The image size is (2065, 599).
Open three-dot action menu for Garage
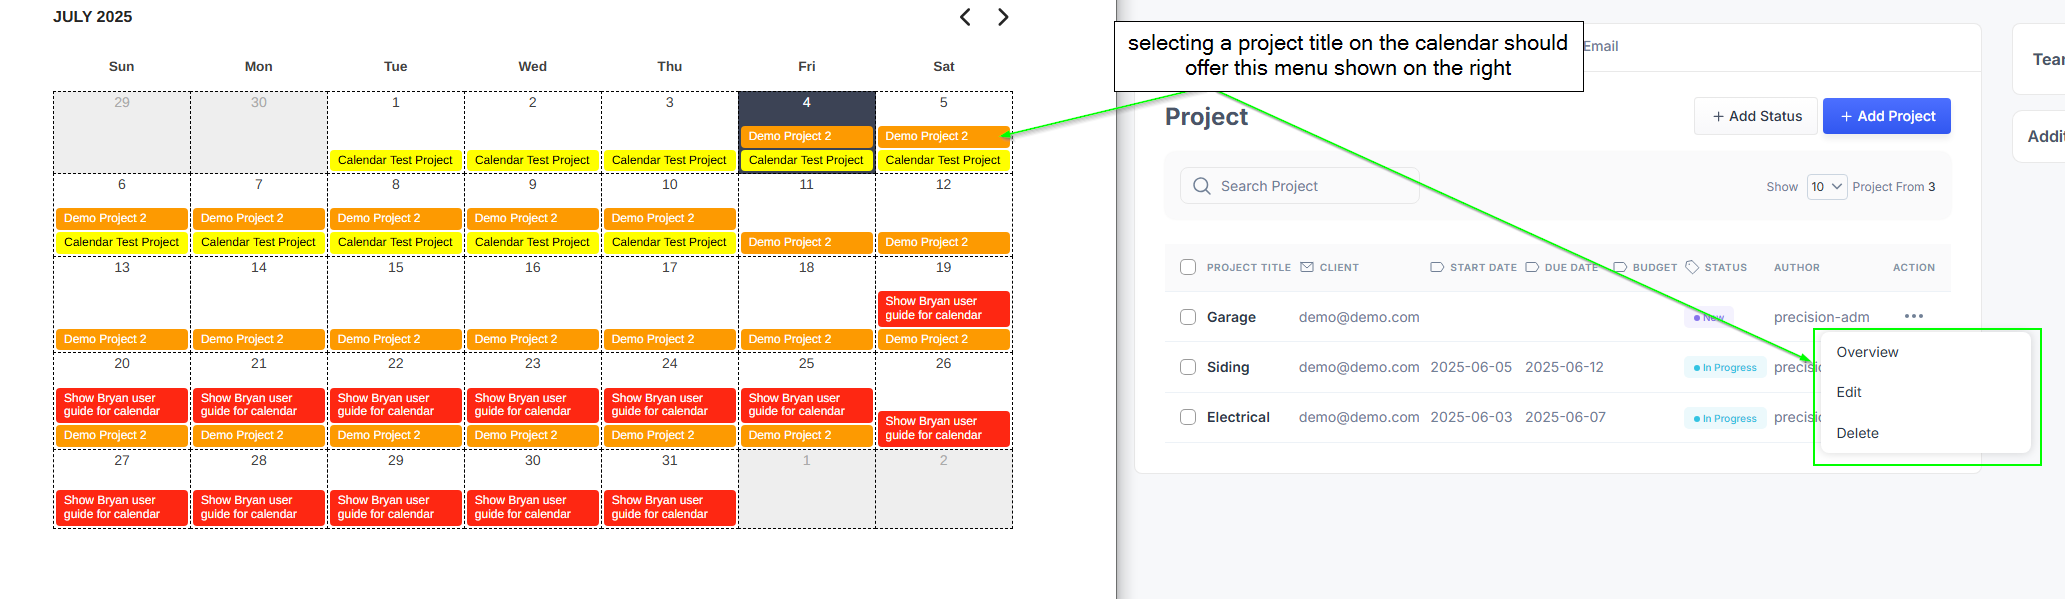1913,316
